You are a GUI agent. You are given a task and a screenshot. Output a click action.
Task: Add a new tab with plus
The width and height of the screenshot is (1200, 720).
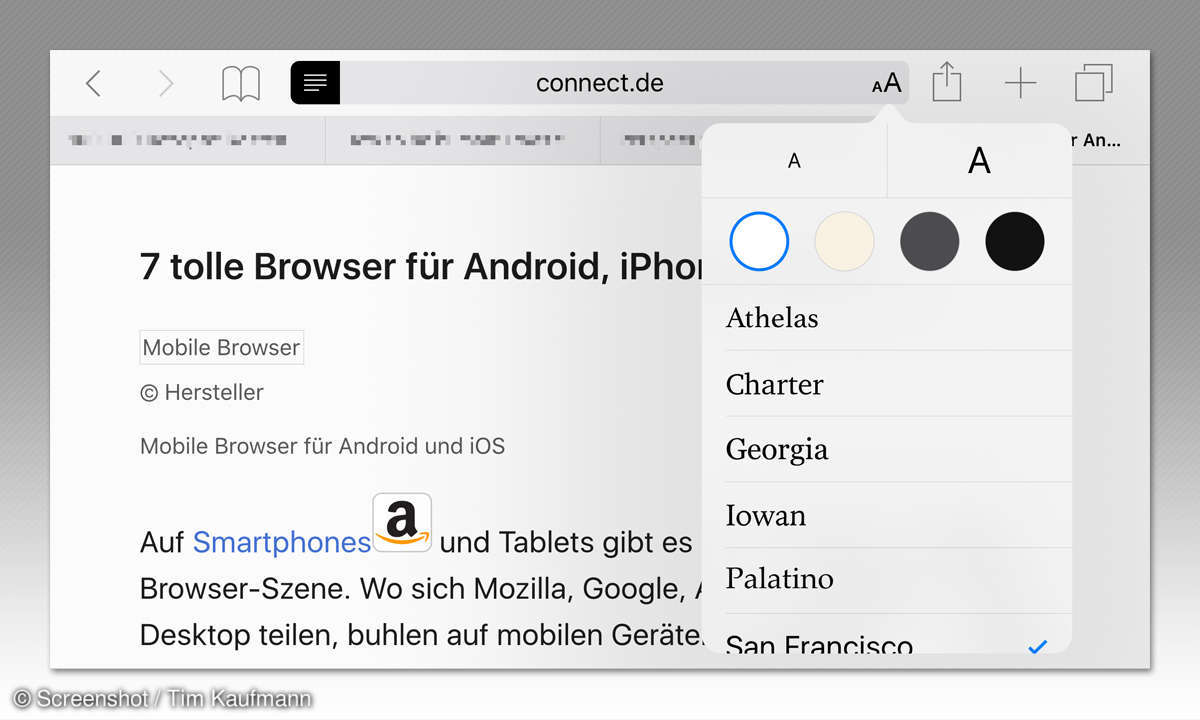tap(1020, 83)
